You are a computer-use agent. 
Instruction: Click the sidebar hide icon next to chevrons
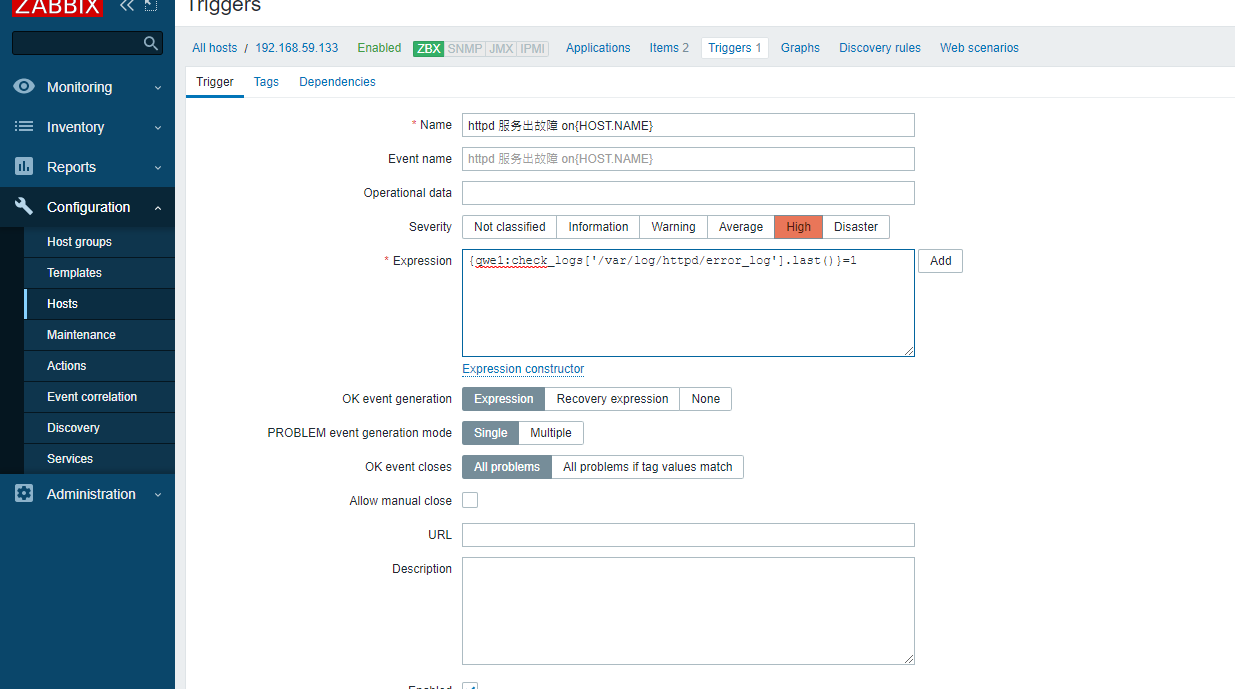pos(151,5)
